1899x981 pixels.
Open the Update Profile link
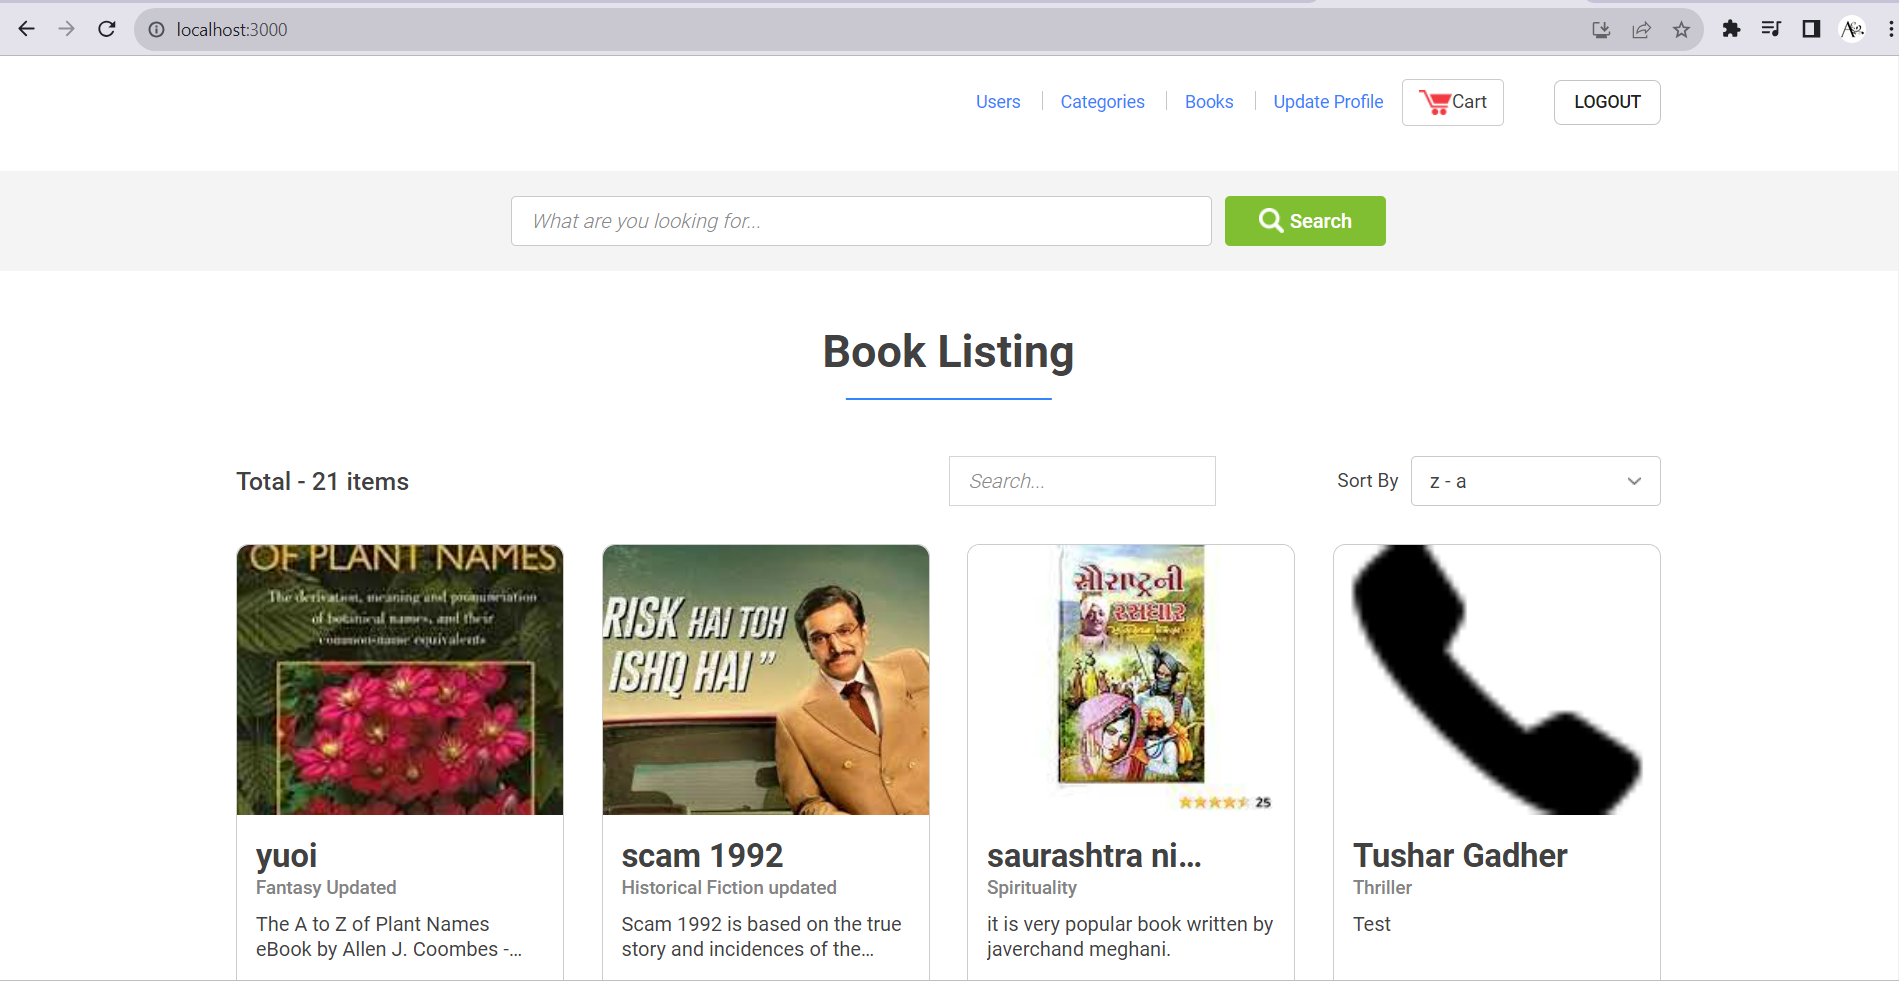(x=1328, y=102)
